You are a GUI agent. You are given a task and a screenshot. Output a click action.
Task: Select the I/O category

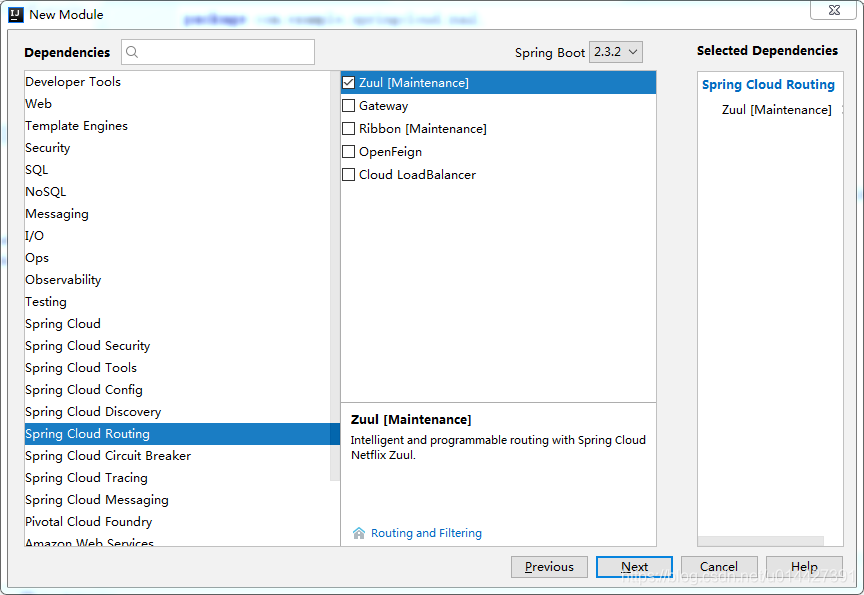177,236
